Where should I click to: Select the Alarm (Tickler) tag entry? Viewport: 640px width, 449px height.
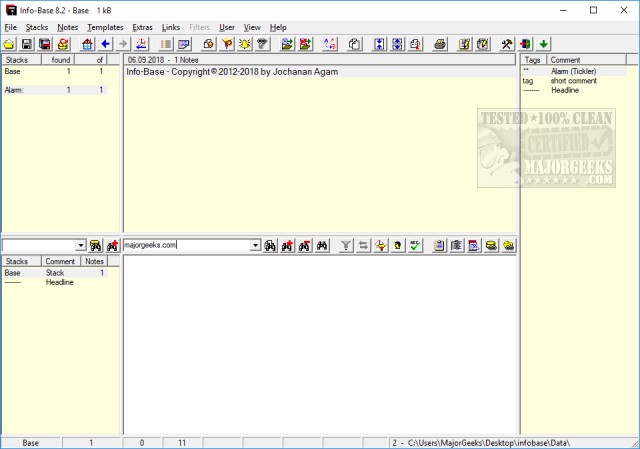pos(575,72)
